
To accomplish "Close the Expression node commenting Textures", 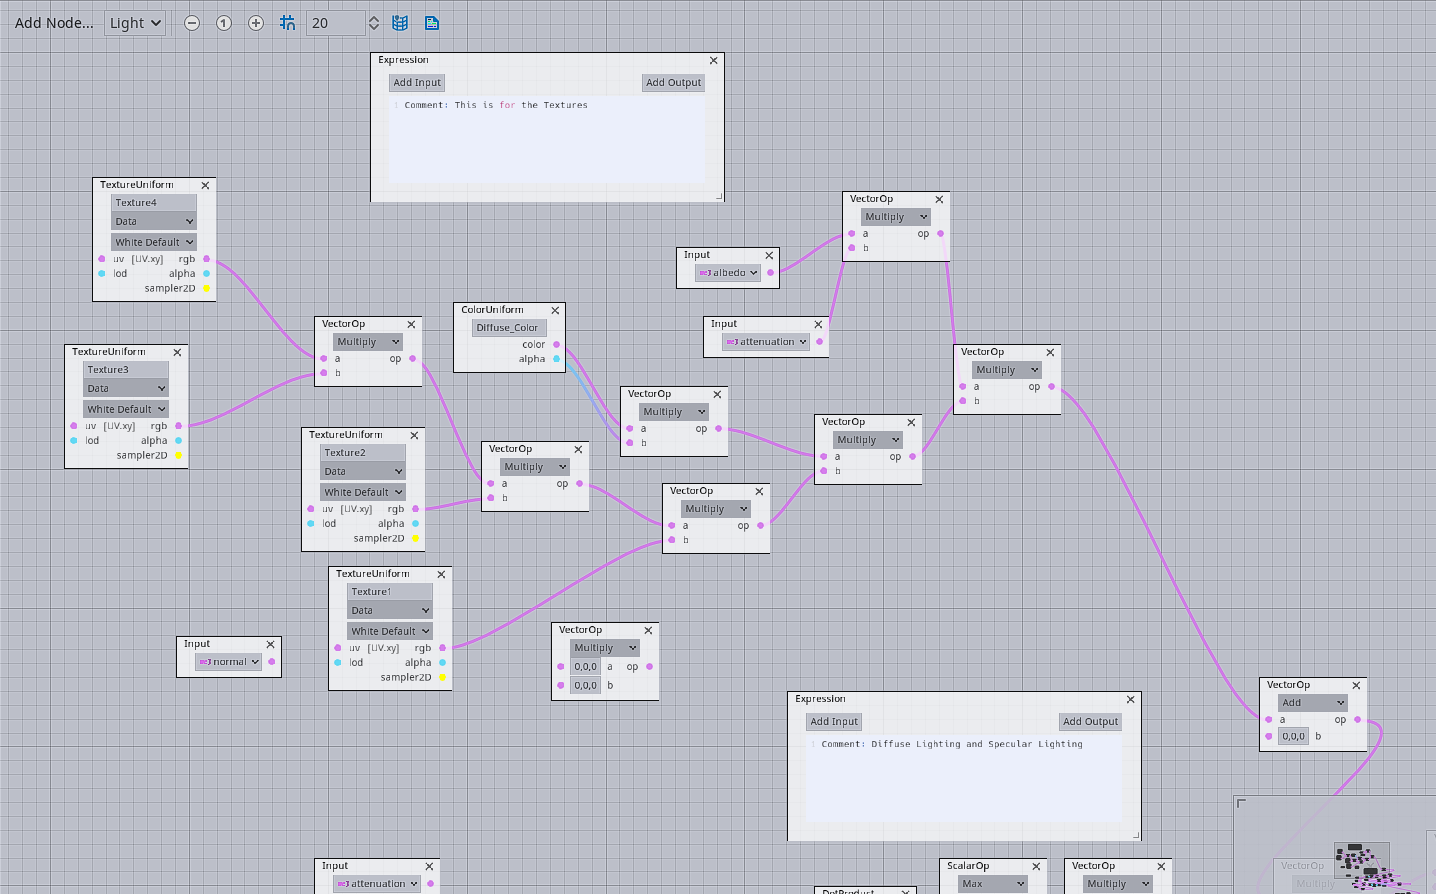I will point(713,60).
